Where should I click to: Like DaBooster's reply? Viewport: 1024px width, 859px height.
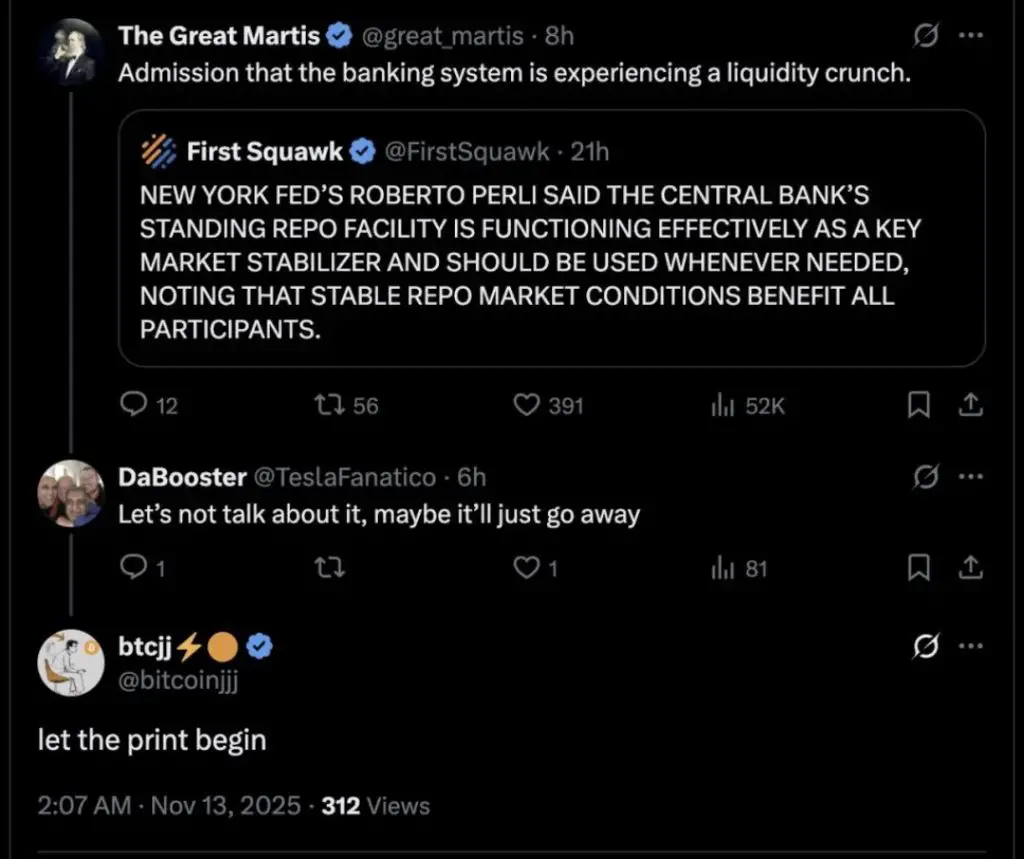pos(526,568)
